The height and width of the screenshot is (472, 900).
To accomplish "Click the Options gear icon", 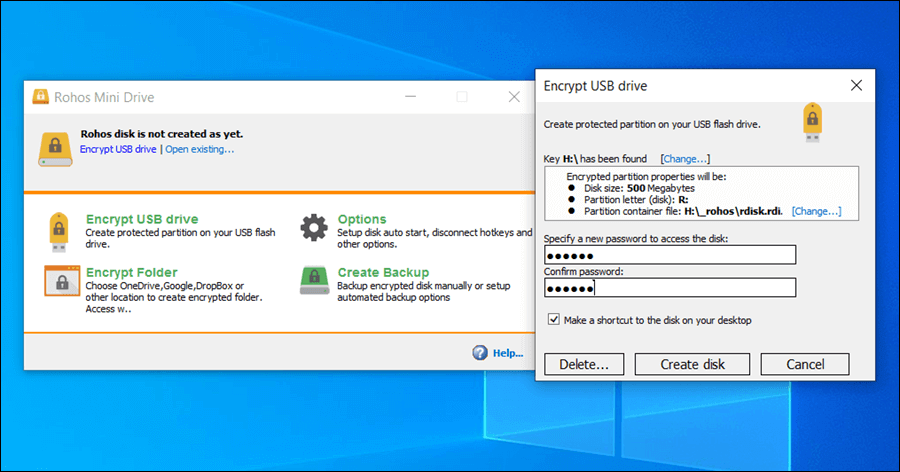I will coord(314,228).
